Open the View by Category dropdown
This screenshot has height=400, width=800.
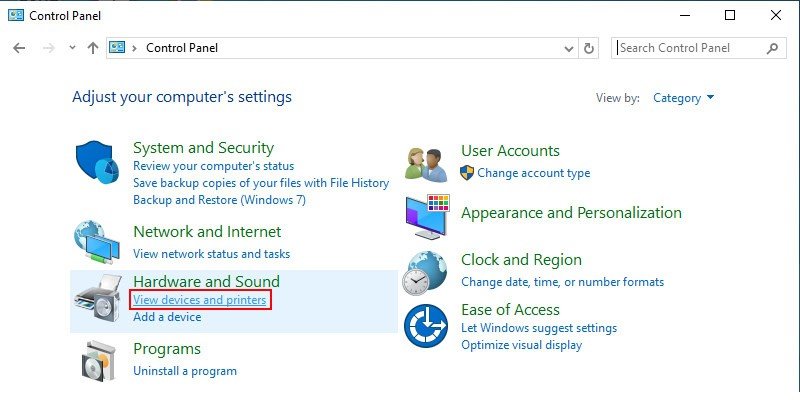tap(684, 98)
